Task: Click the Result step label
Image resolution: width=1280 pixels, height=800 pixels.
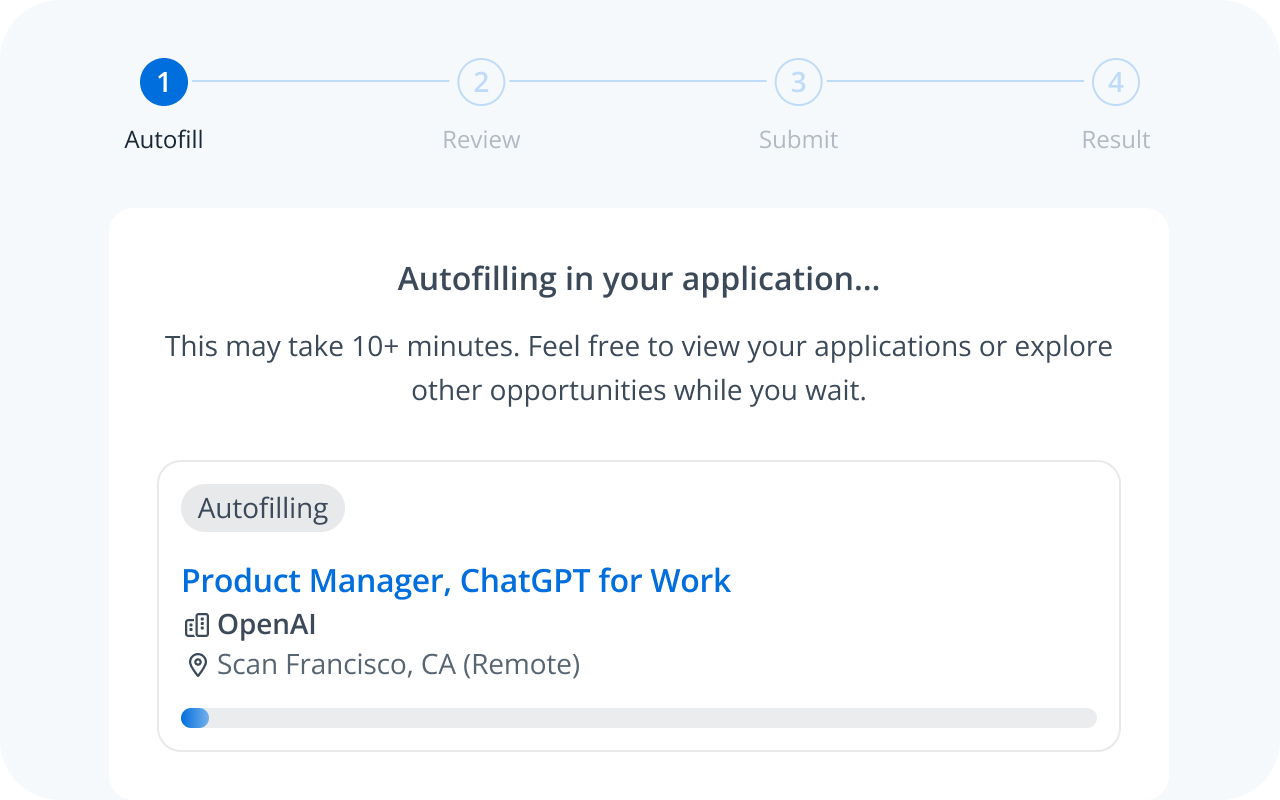Action: (1116, 140)
